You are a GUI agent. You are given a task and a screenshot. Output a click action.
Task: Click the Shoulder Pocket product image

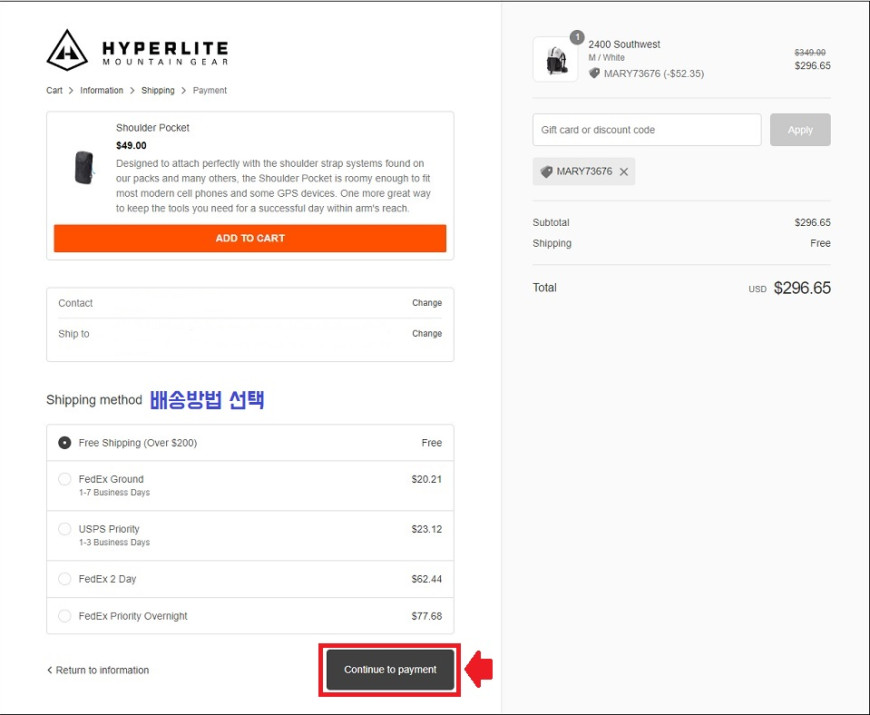tap(84, 168)
